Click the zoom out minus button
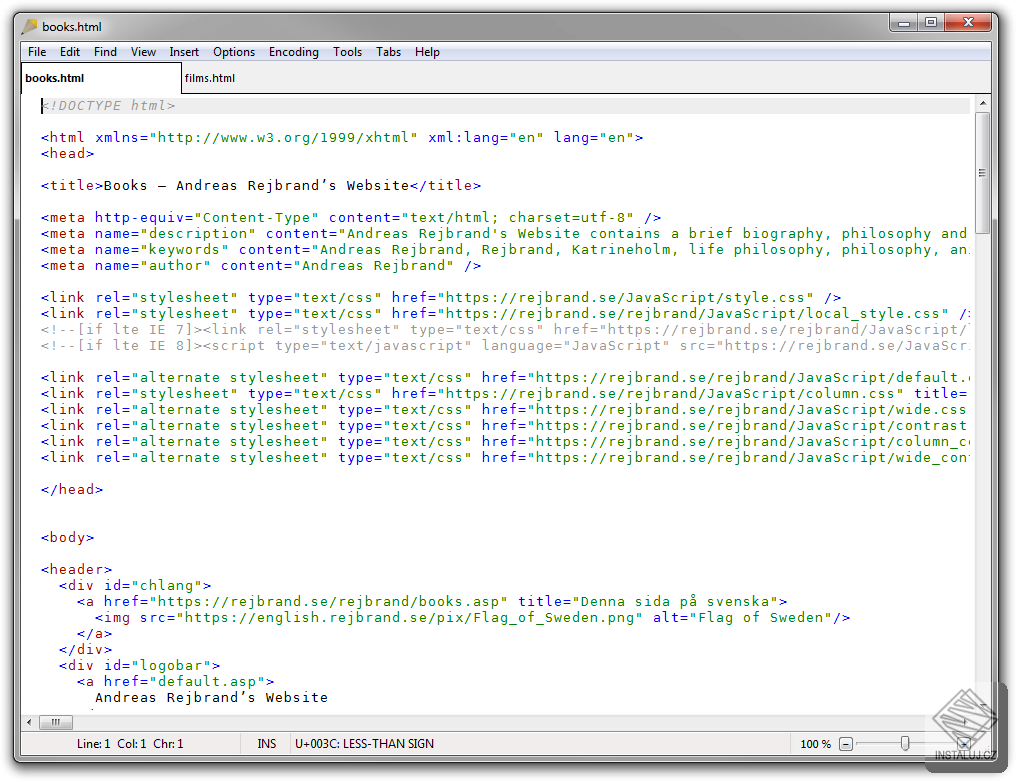 tap(846, 744)
